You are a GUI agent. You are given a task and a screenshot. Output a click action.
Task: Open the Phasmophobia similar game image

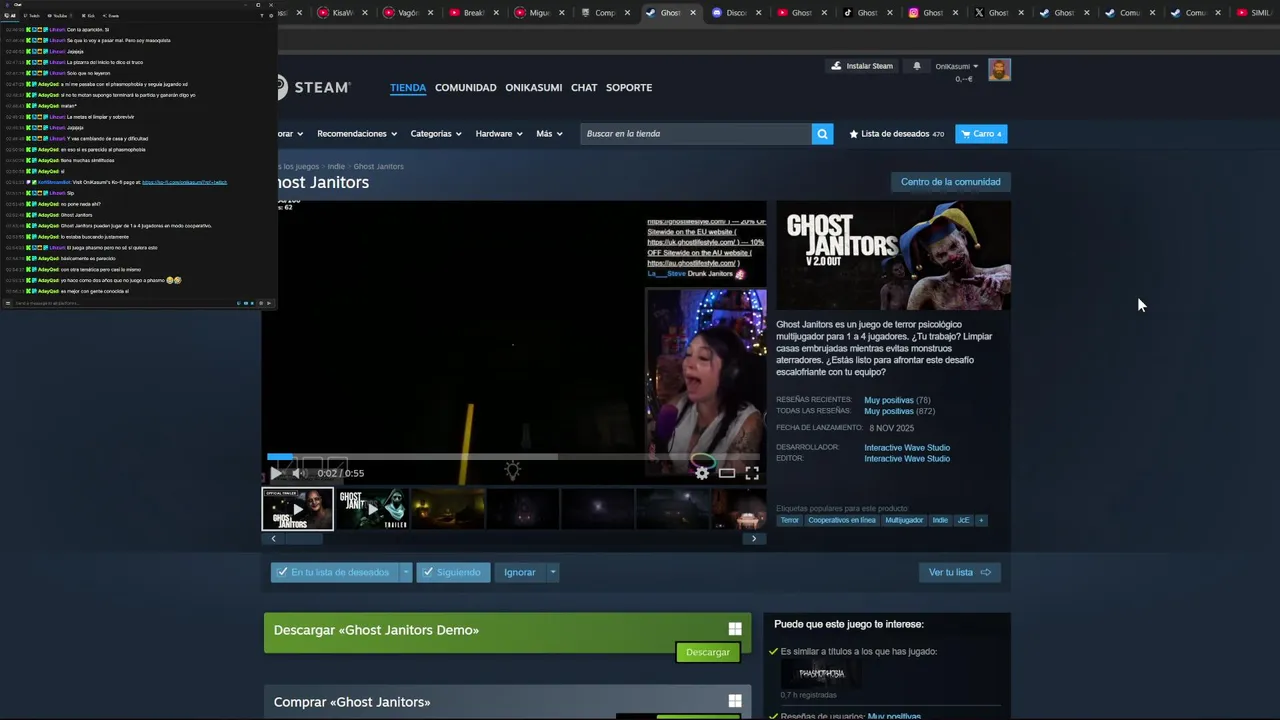click(x=821, y=674)
